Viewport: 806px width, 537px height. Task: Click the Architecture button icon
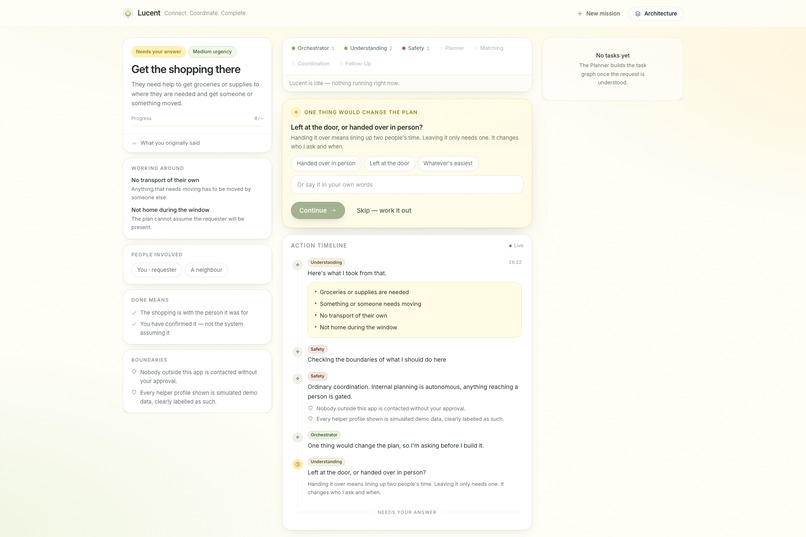[638, 14]
